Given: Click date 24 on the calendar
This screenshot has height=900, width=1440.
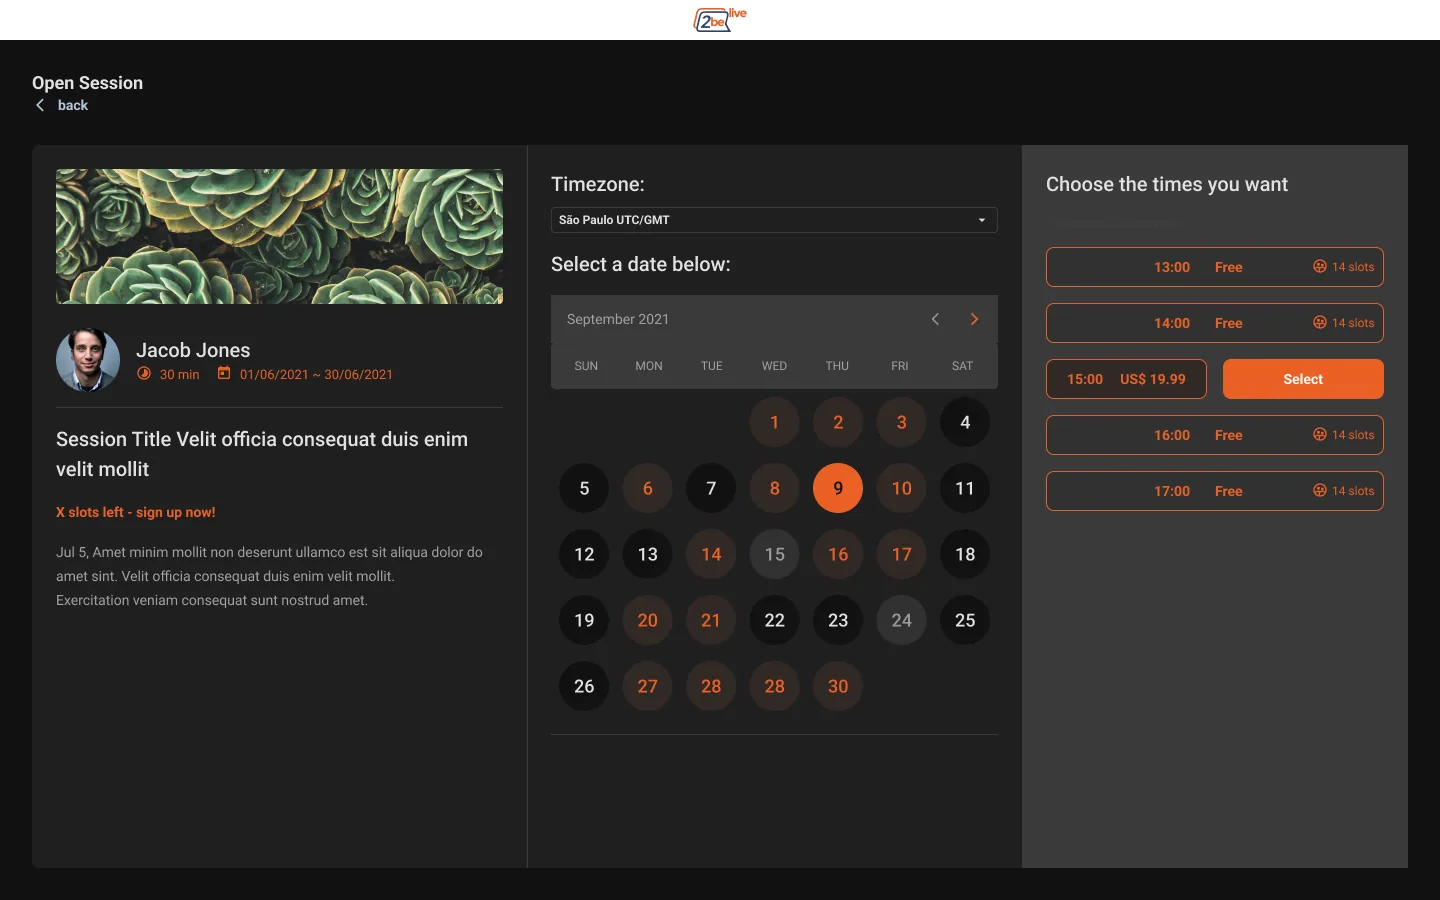Looking at the screenshot, I should [901, 620].
